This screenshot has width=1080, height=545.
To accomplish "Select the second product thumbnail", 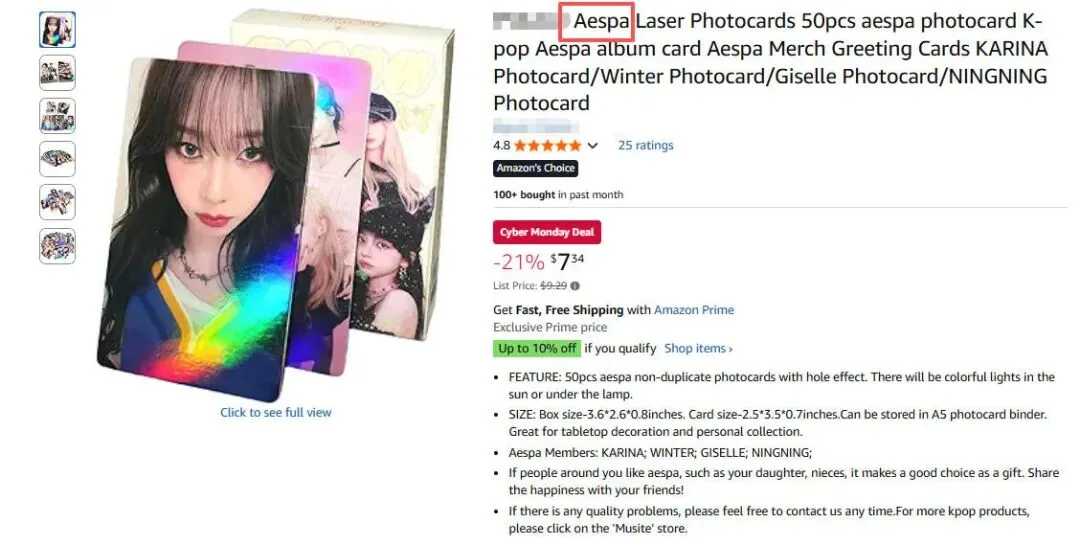I will [57, 73].
